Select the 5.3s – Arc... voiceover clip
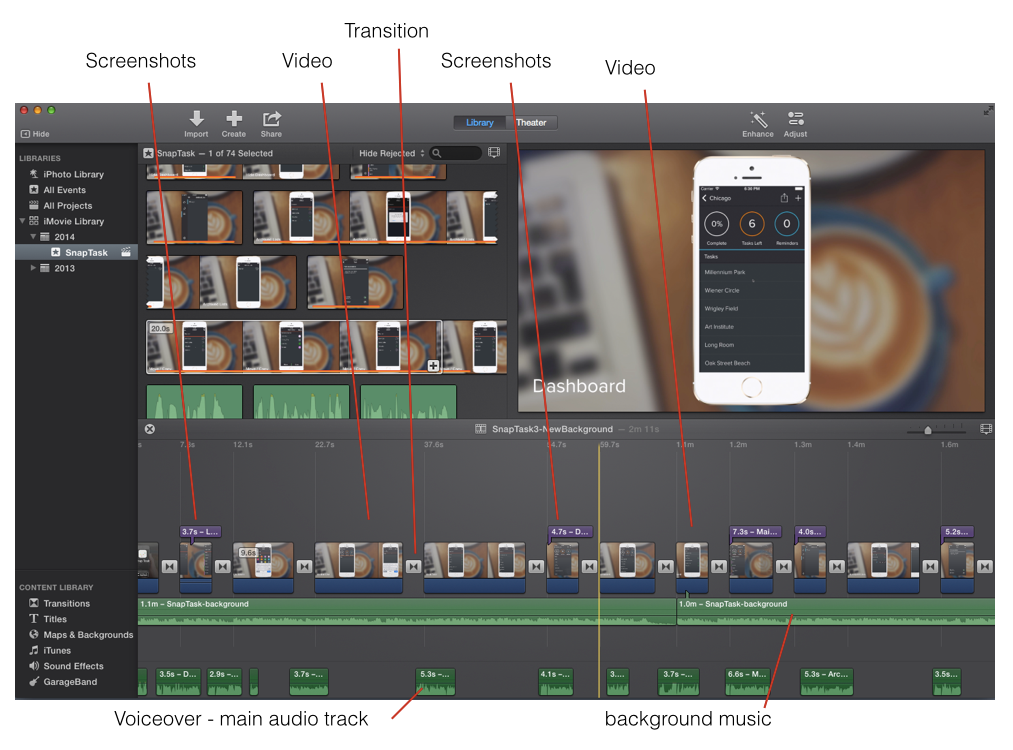The image size is (1013, 750). coord(827,682)
